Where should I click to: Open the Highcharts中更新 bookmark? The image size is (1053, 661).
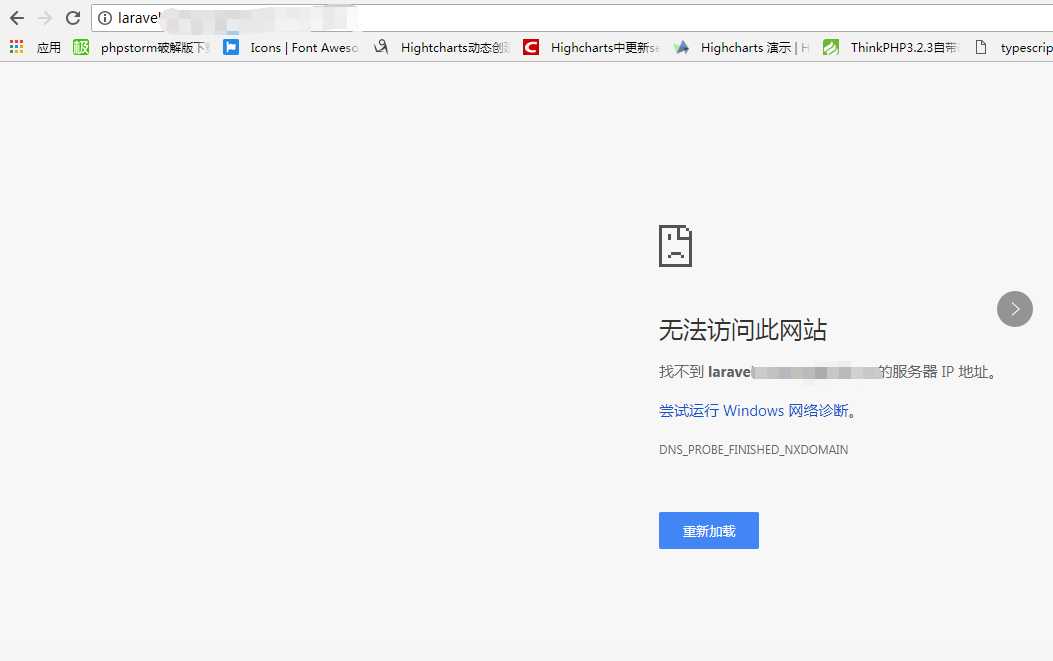(600, 47)
